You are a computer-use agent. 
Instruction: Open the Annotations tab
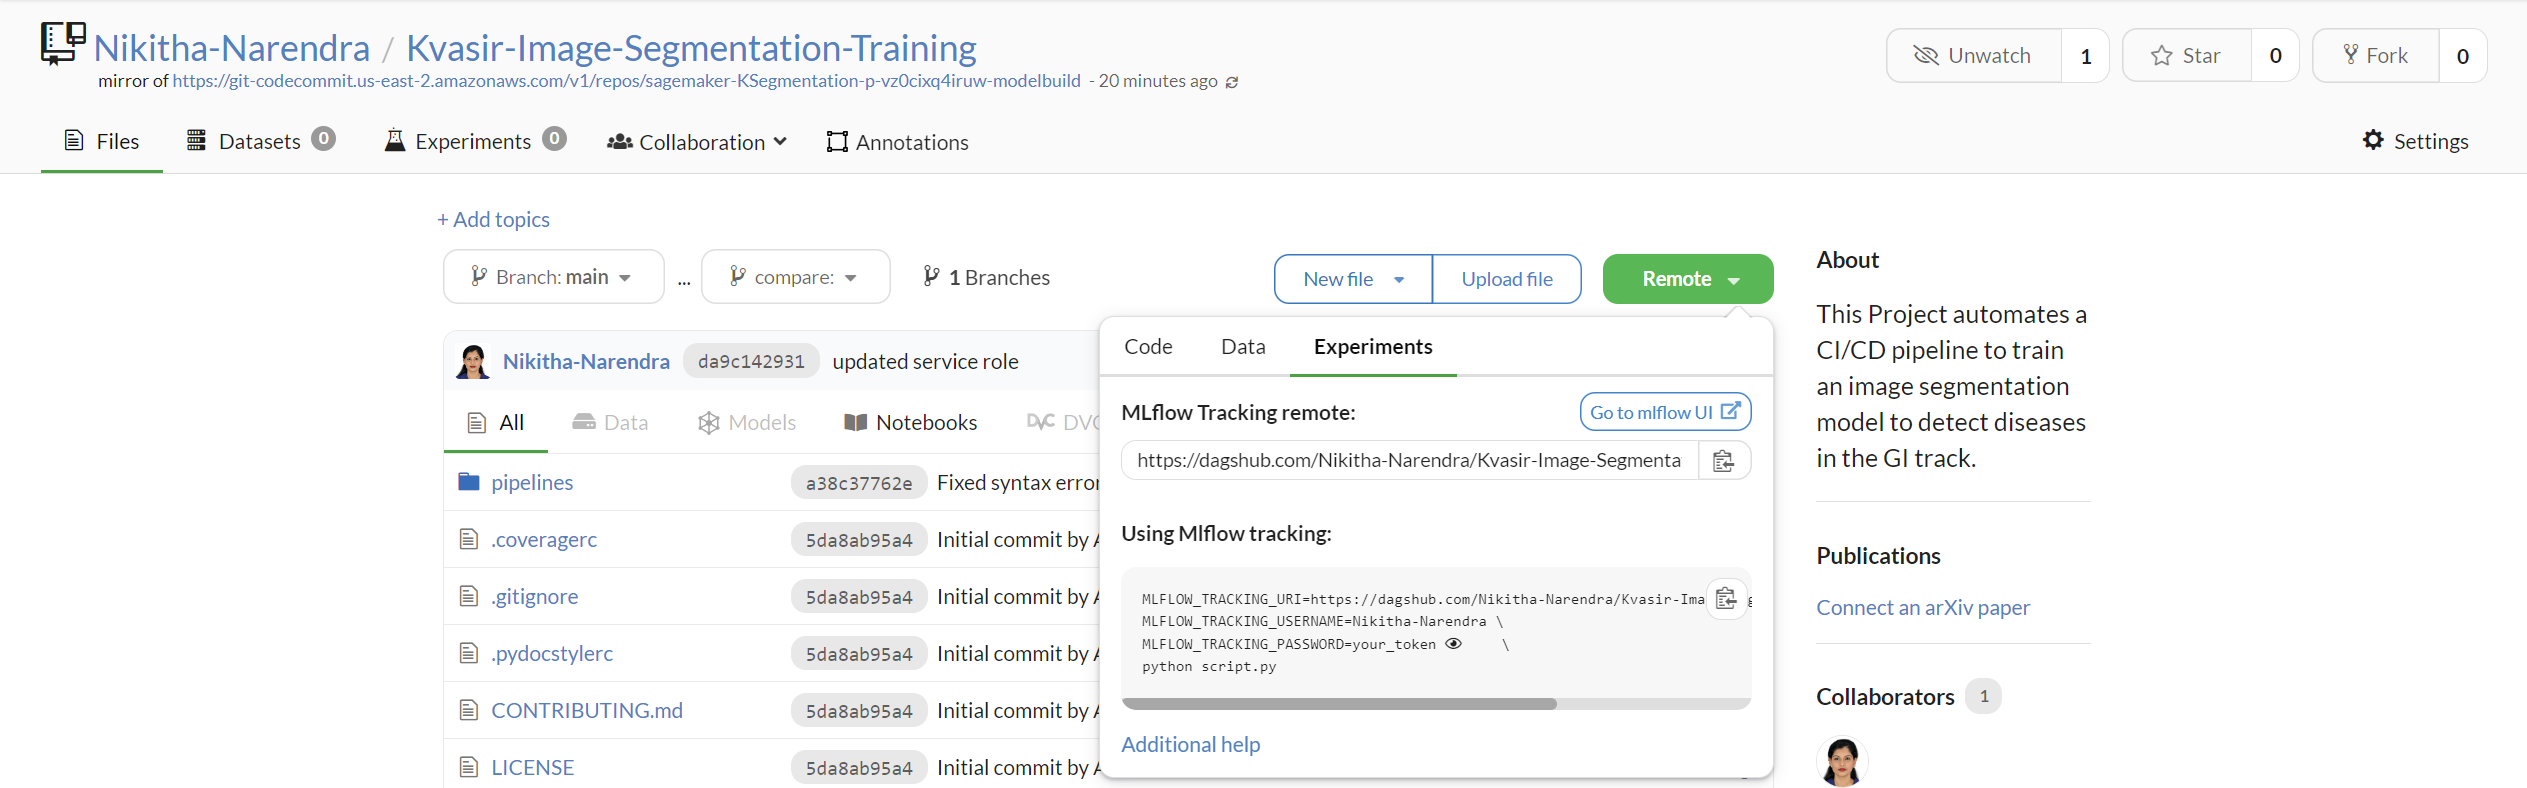897,142
